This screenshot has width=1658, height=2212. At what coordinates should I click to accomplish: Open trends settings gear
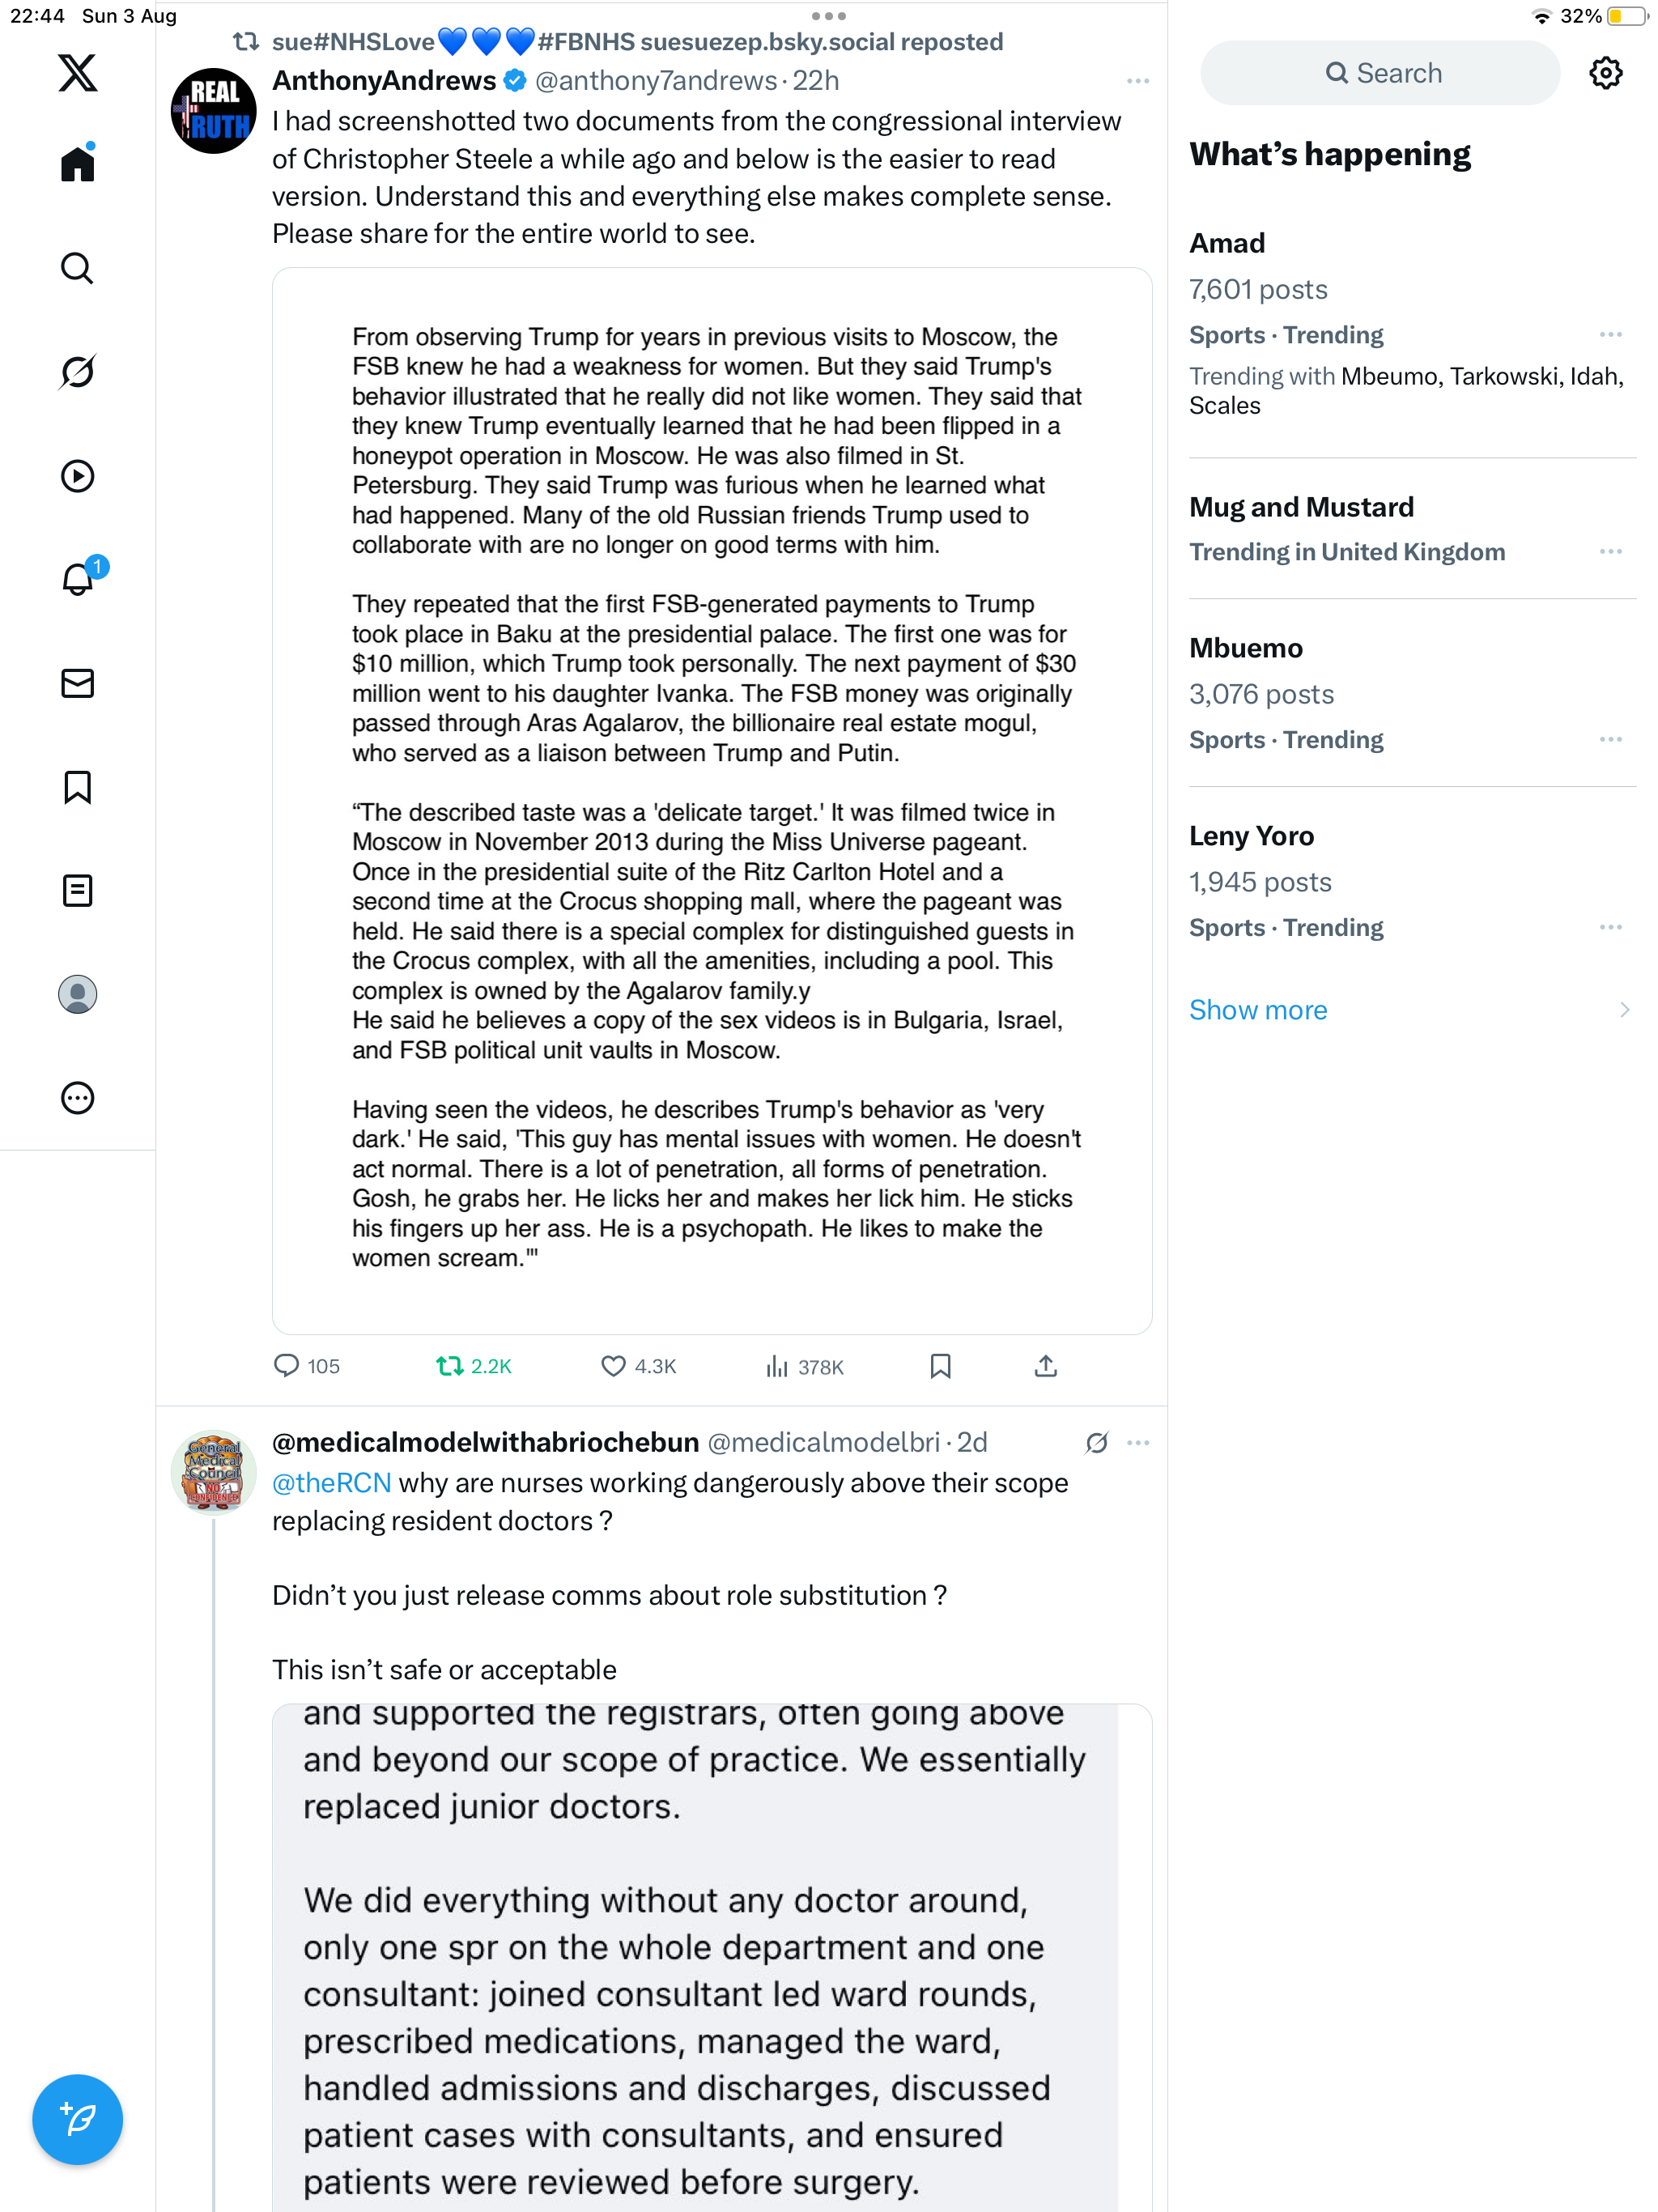(x=1605, y=73)
